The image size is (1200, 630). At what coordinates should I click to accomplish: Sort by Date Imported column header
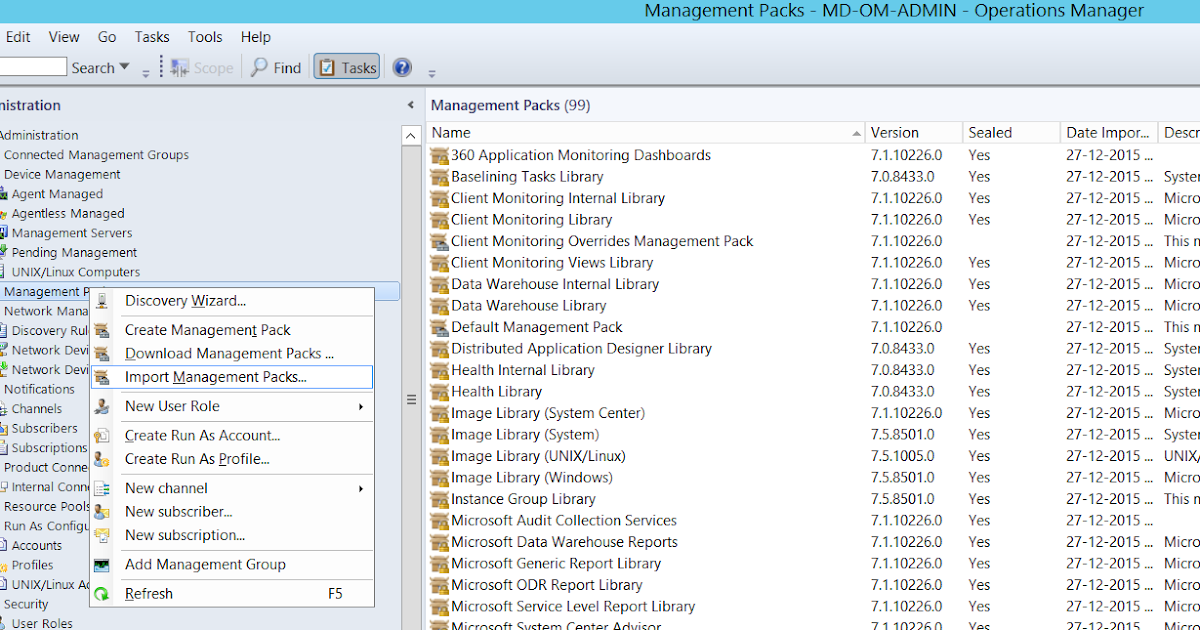tap(1109, 132)
